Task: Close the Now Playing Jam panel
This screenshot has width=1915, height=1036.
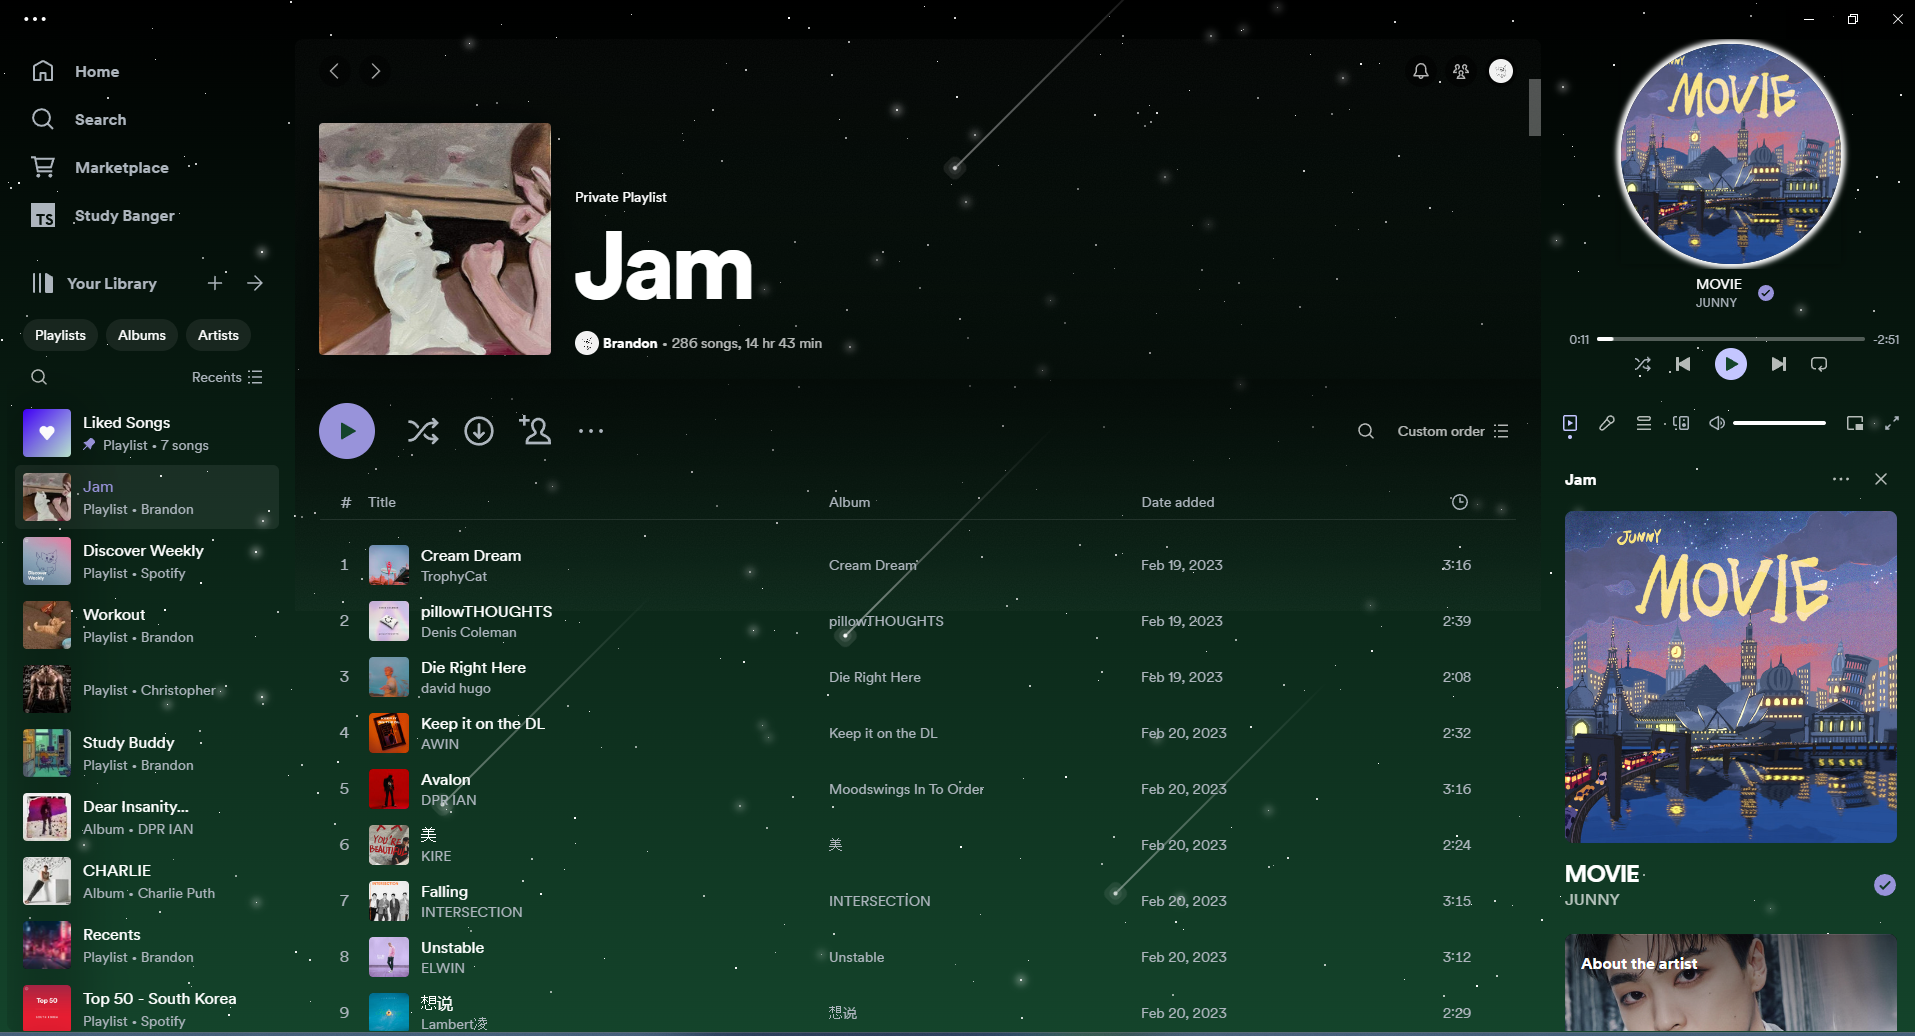Action: coord(1881,479)
